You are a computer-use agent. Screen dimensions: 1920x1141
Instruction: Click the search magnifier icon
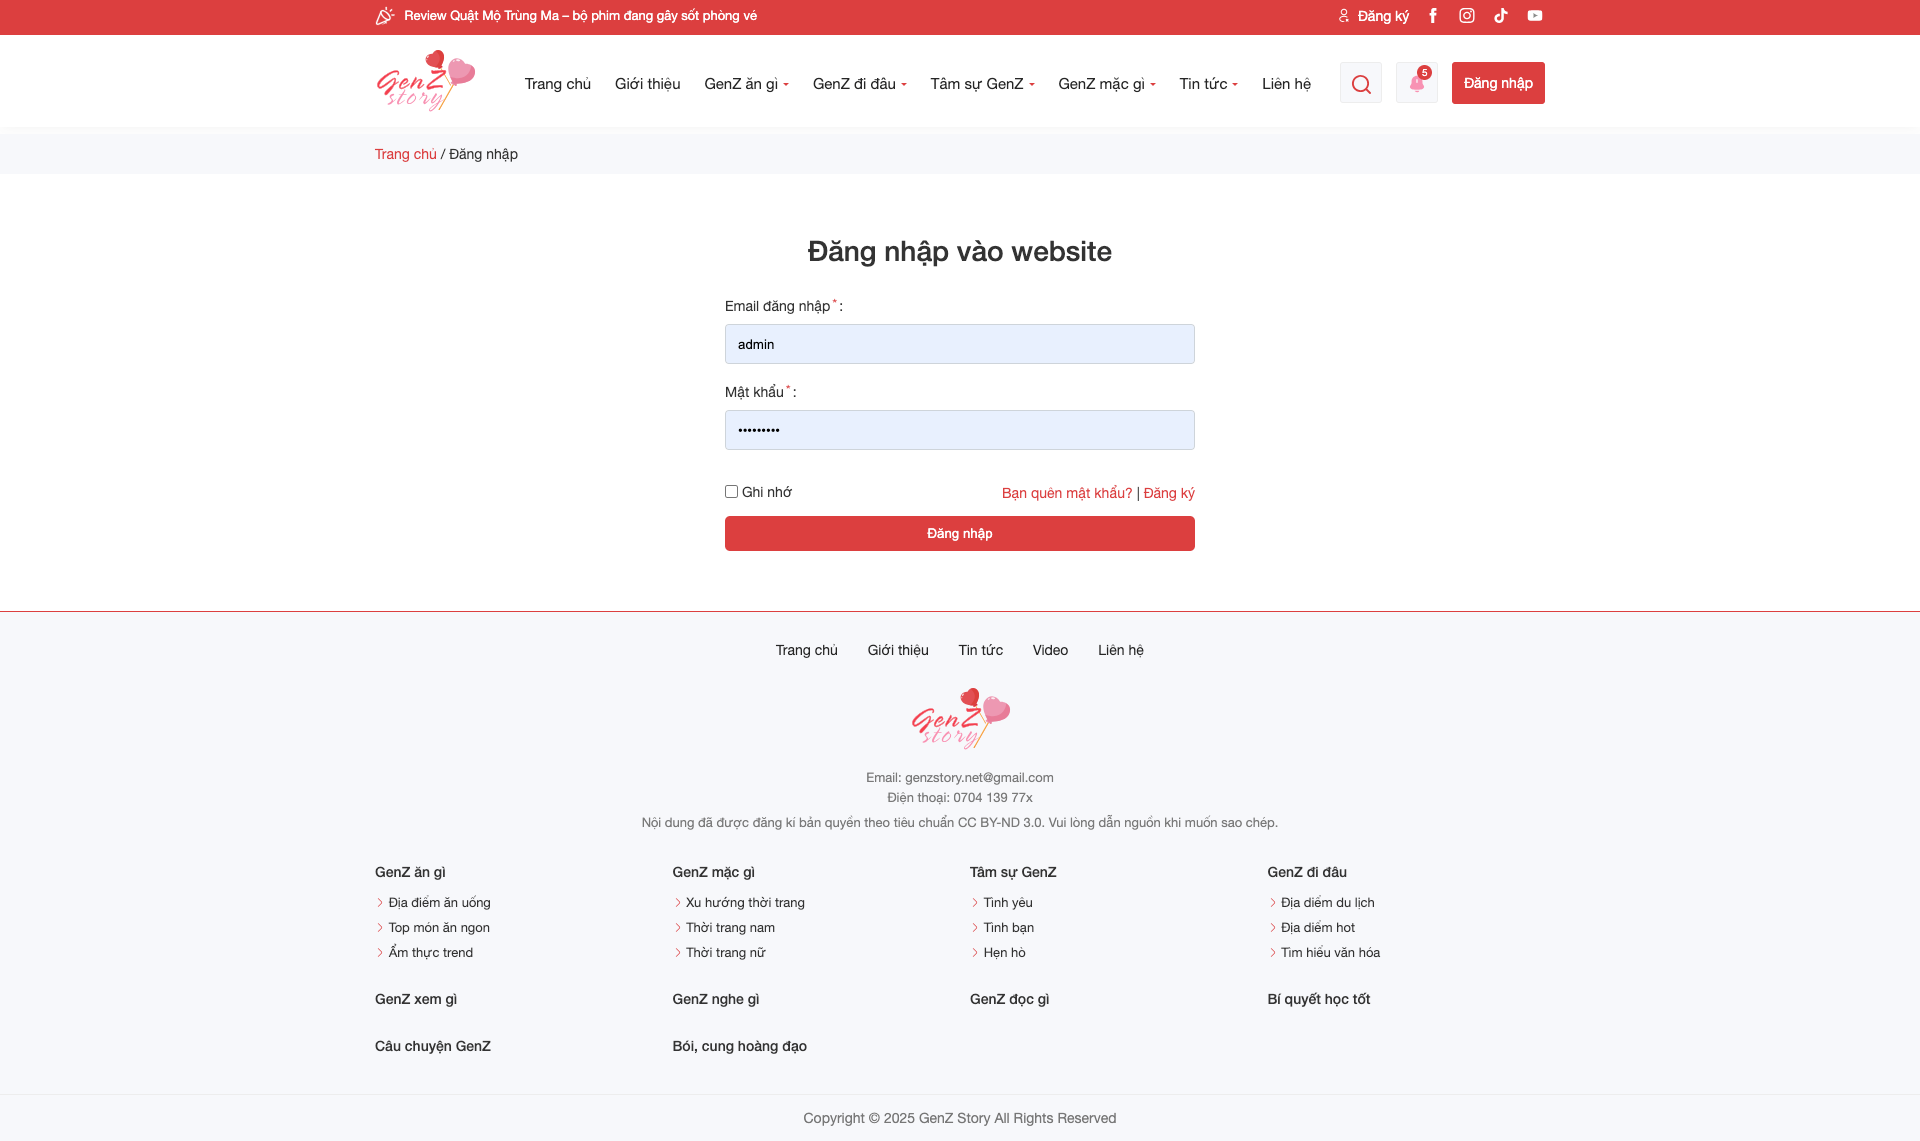[1361, 83]
